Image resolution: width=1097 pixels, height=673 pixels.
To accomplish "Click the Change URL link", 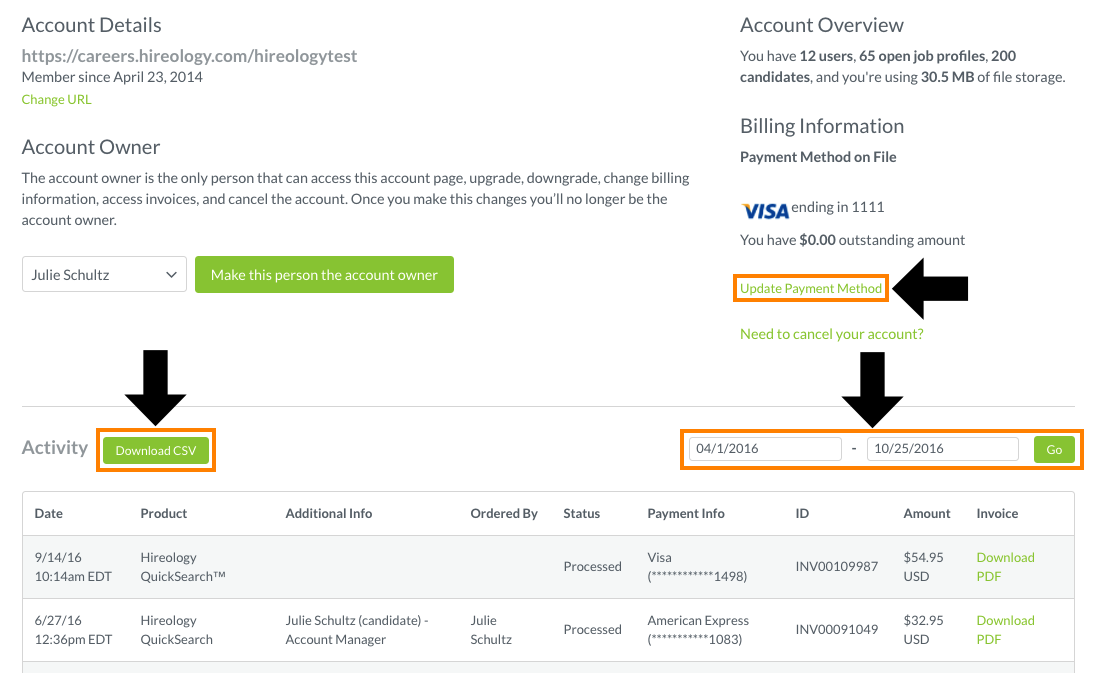I will click(x=56, y=99).
